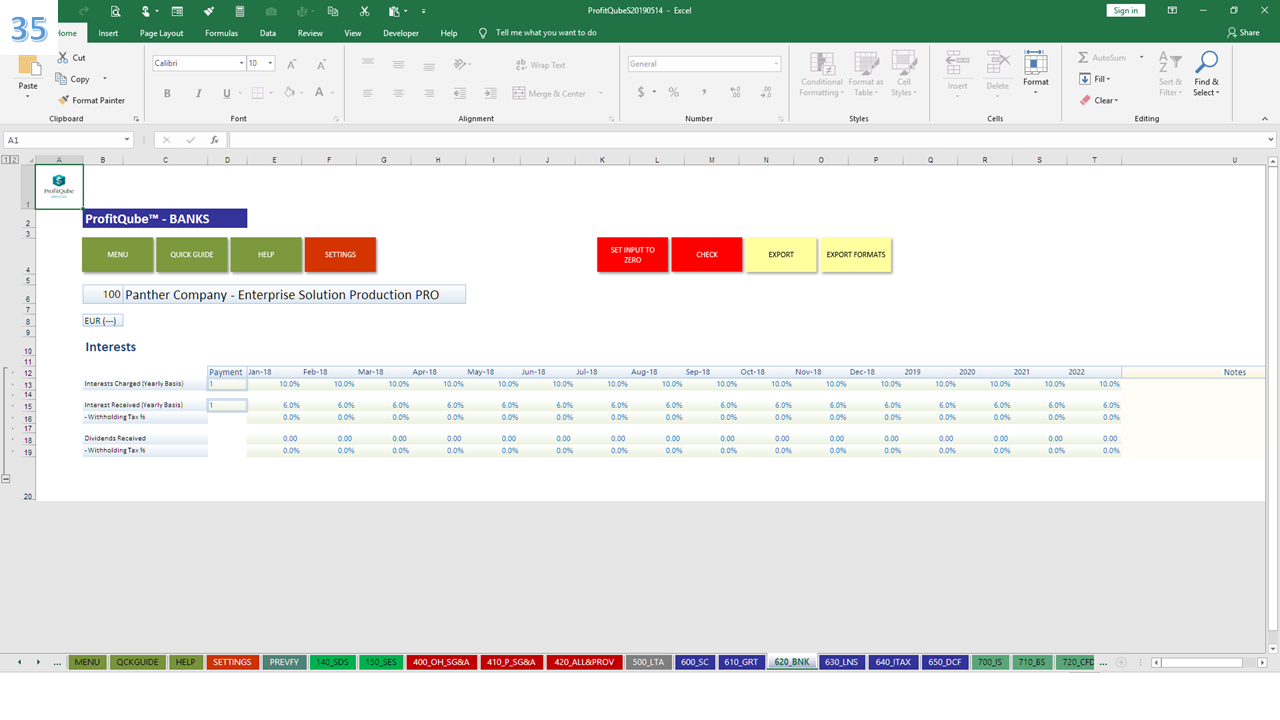Click the Tell me what you want search
1280x720 pixels.
(x=546, y=33)
